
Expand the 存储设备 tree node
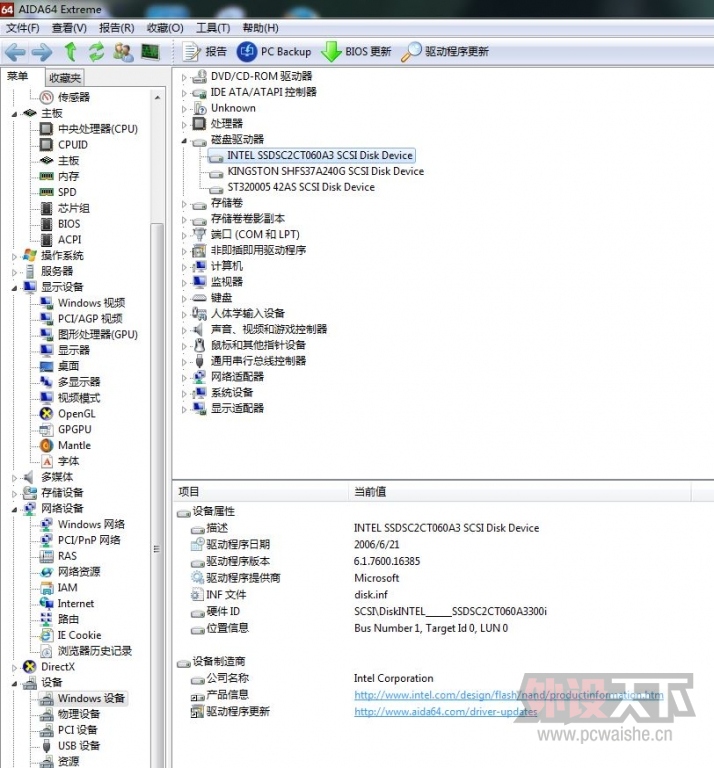[14, 494]
